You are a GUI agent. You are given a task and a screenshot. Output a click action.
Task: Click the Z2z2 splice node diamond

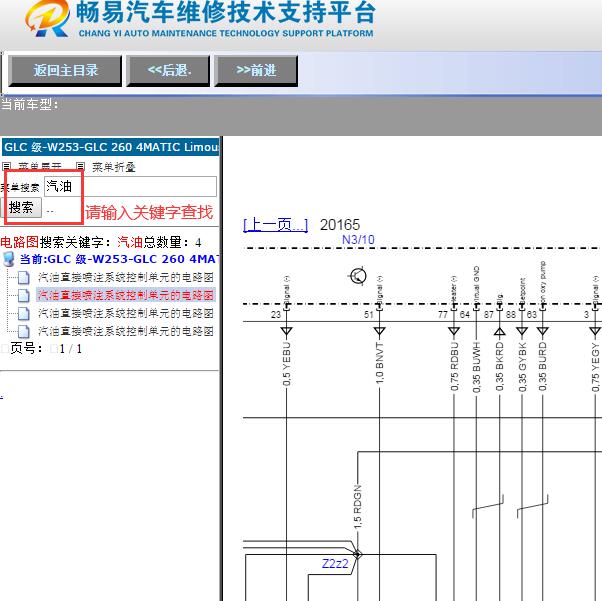(357, 554)
